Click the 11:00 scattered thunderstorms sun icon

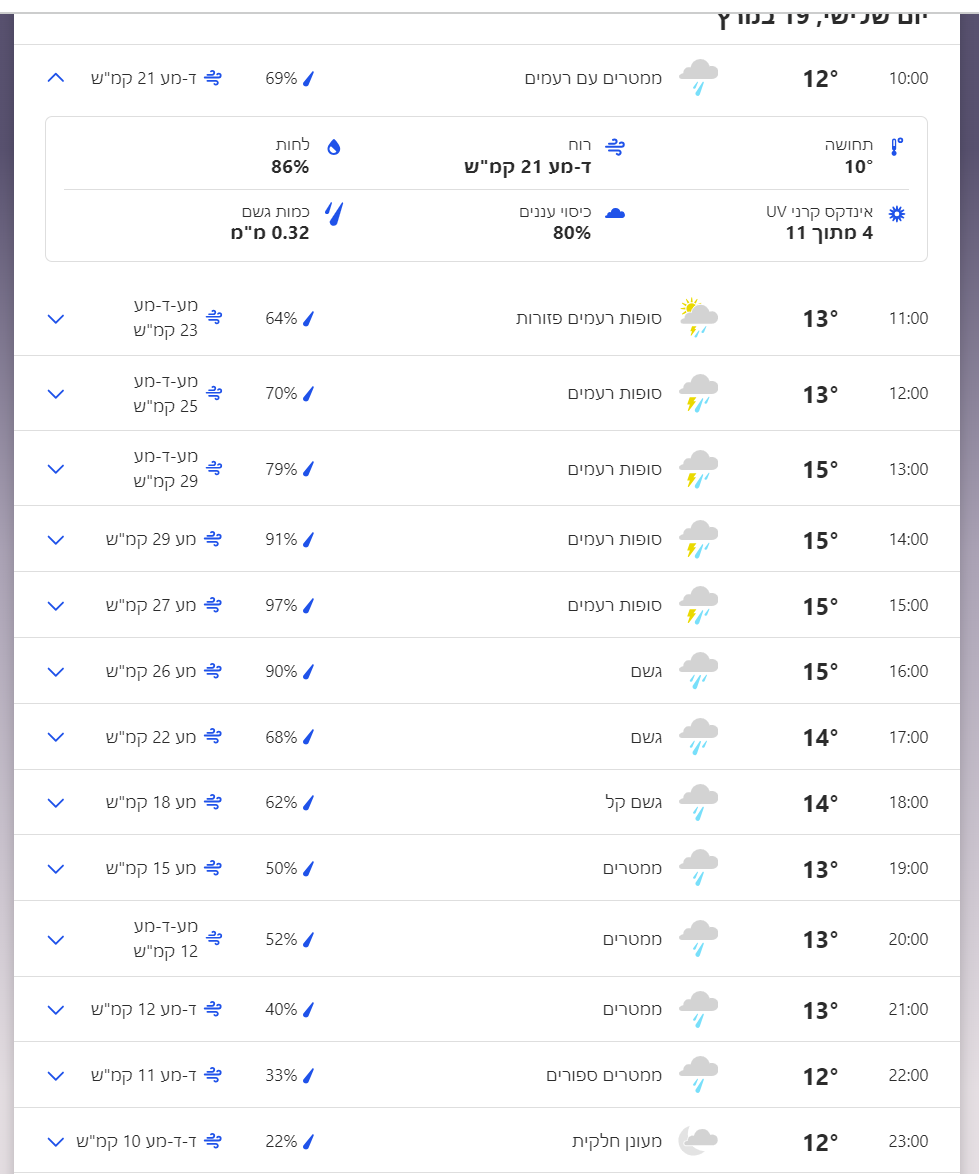tap(698, 318)
